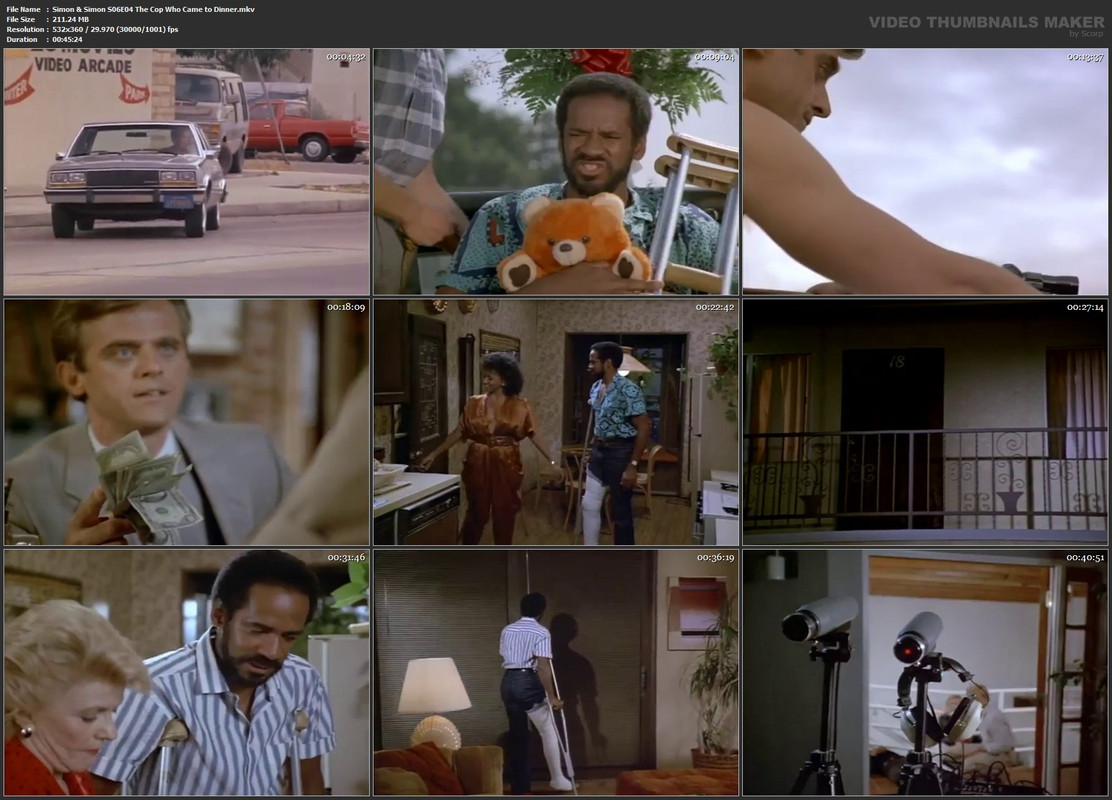Click the timestamp 00:18:09 label
The width and height of the screenshot is (1112, 800).
(346, 307)
